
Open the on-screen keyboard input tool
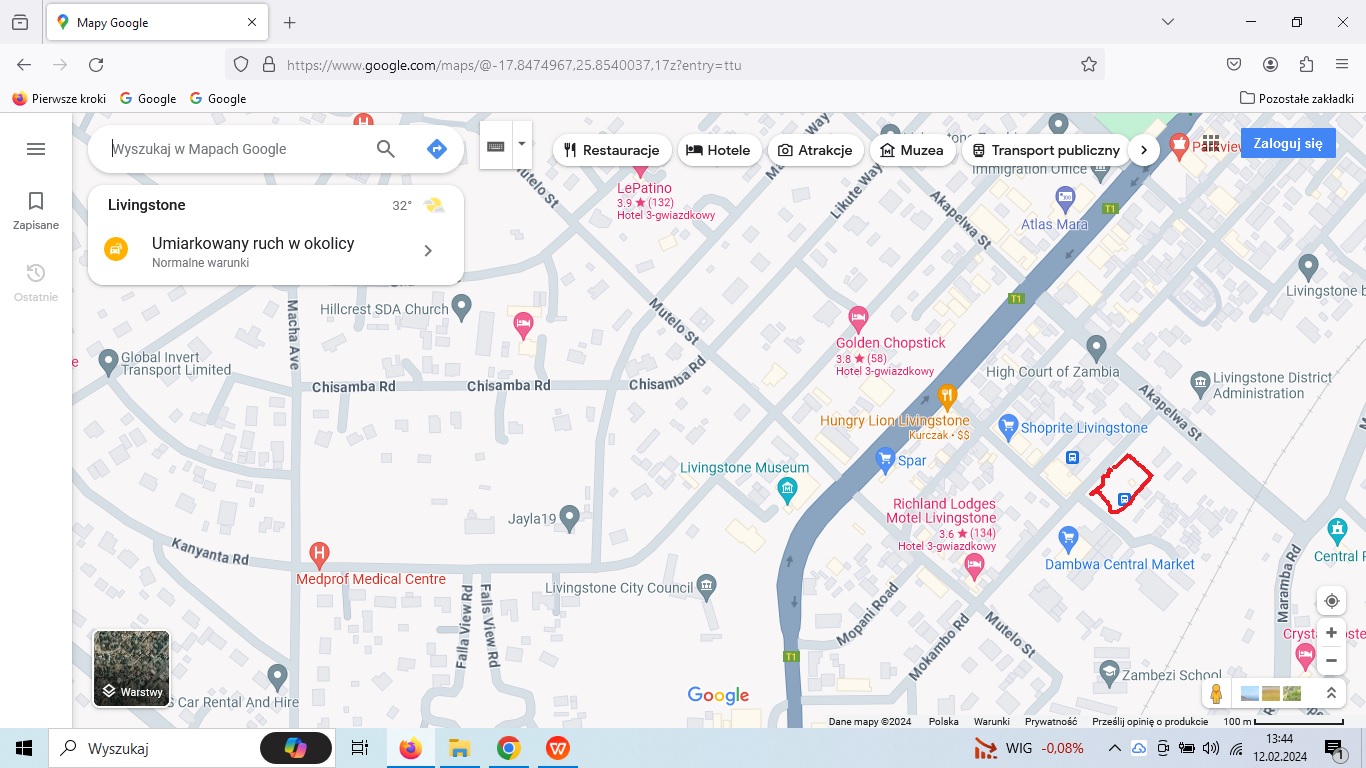[496, 146]
